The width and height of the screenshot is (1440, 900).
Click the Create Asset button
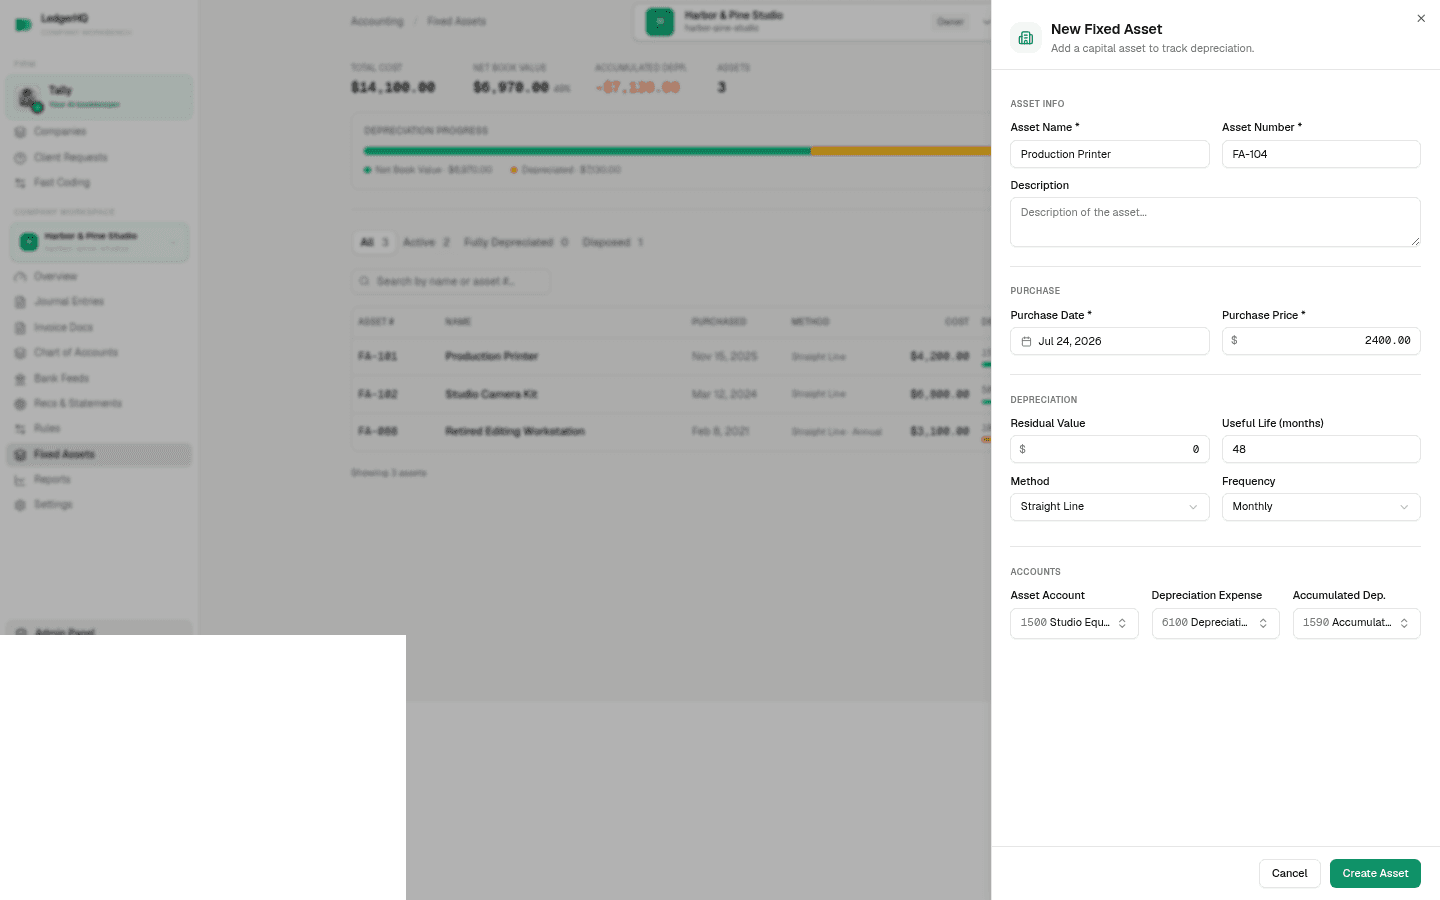(1375, 873)
